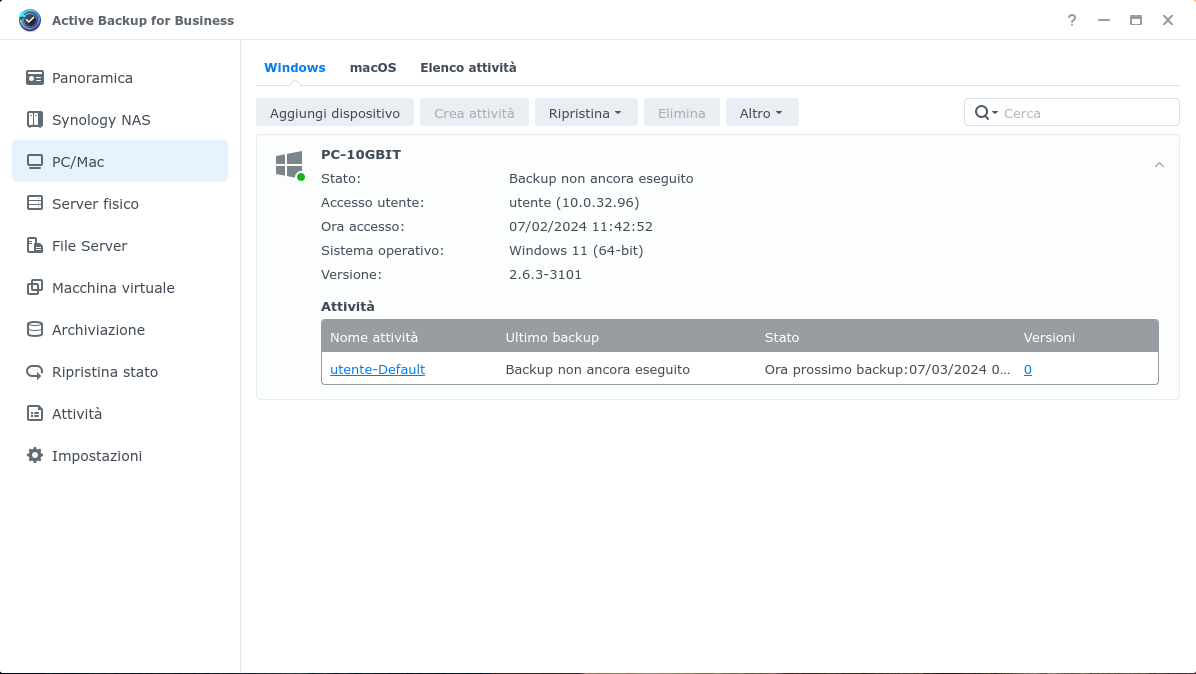This screenshot has height=674, width=1196.
Task: Collapse the PC-10GBIT device details
Action: 1159,165
